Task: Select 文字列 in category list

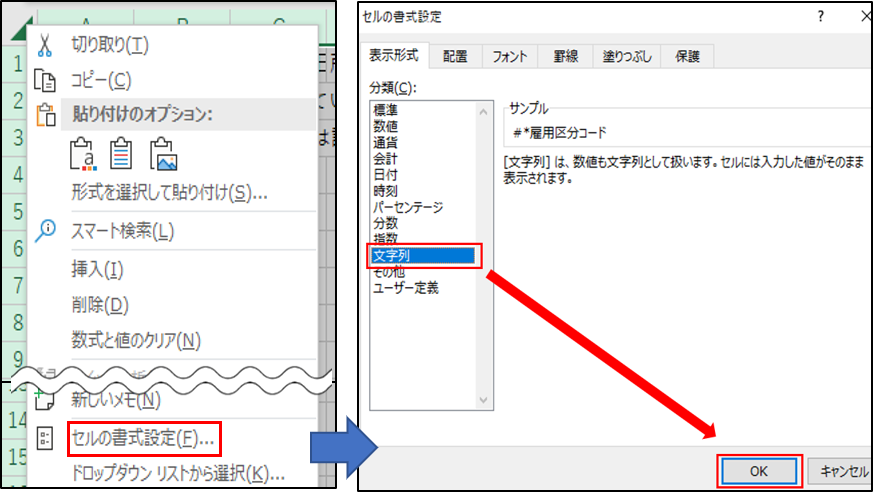Action: (422, 256)
